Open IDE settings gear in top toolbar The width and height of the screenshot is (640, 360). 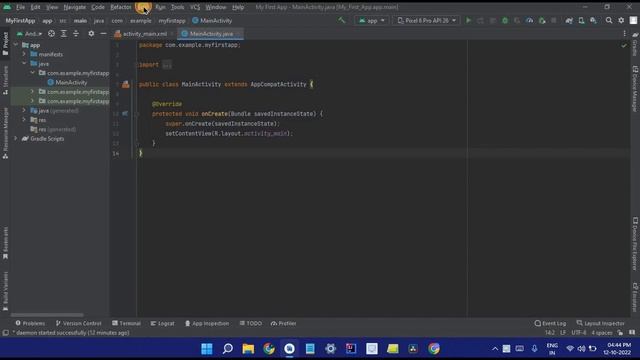621,20
